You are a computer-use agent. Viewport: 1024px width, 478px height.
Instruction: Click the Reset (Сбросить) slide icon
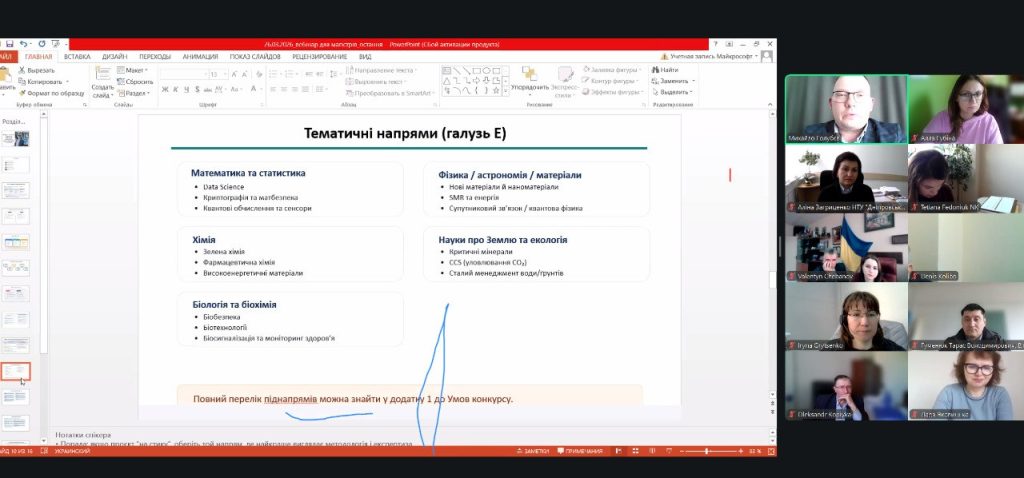click(121, 81)
